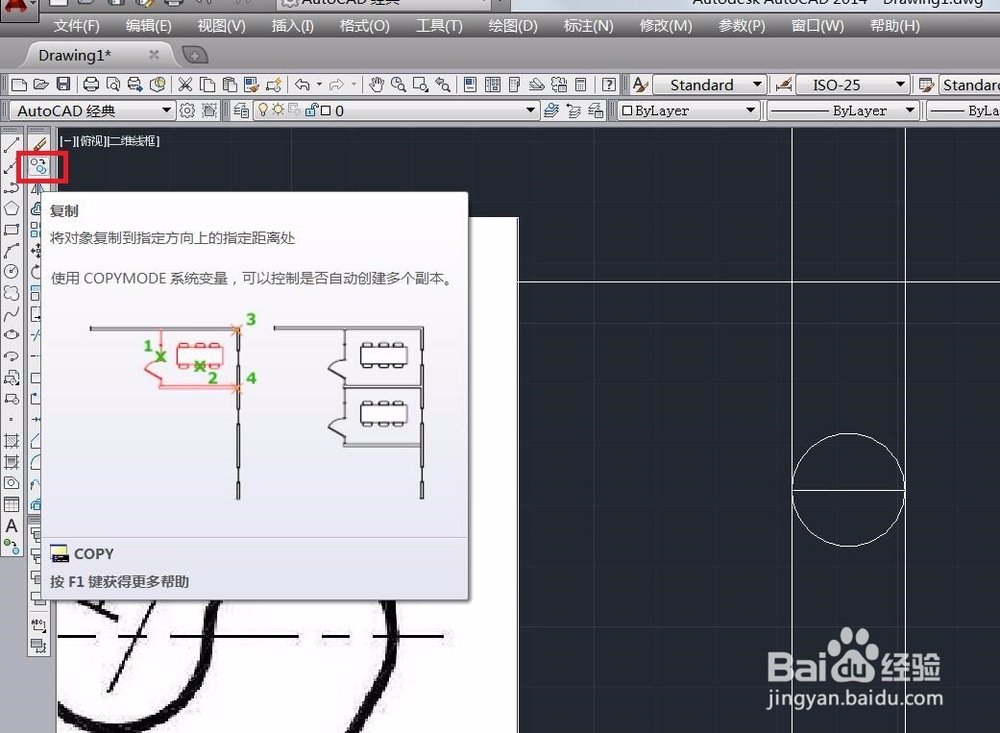
Task: Switch to the Drawing1* tab
Action: (75, 56)
